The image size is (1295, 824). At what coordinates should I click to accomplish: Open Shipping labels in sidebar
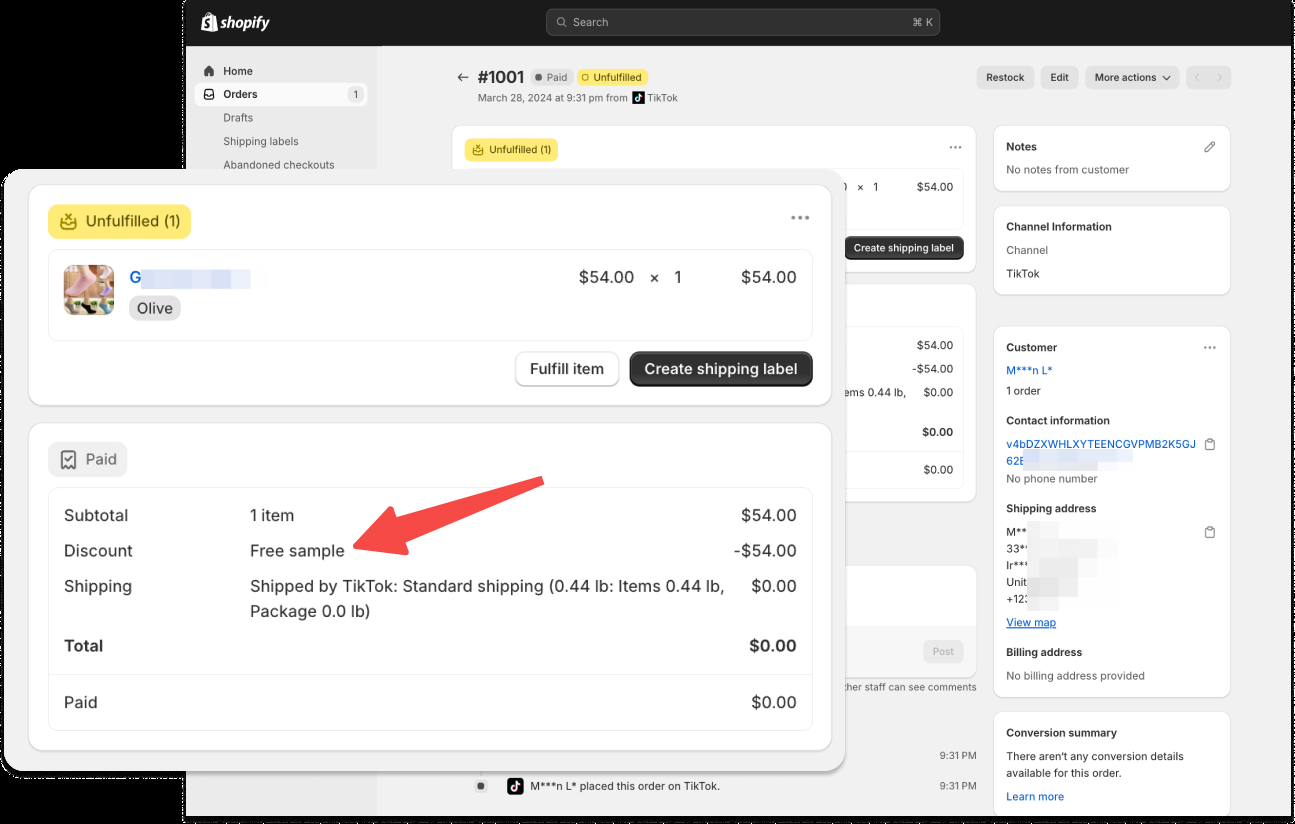pos(260,142)
